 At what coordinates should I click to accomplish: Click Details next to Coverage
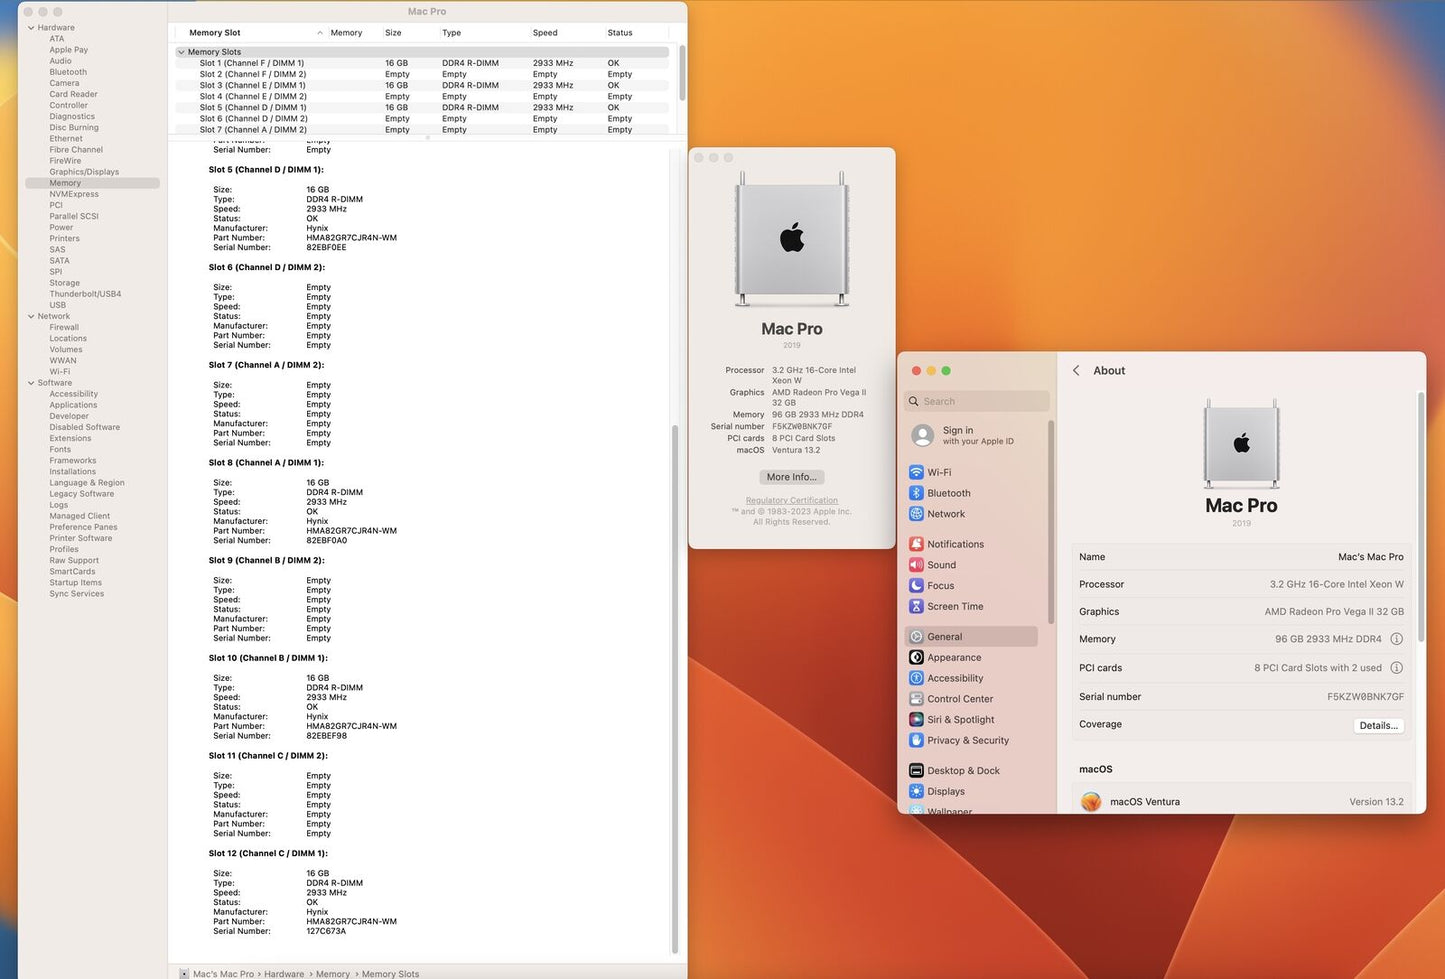click(x=1378, y=724)
